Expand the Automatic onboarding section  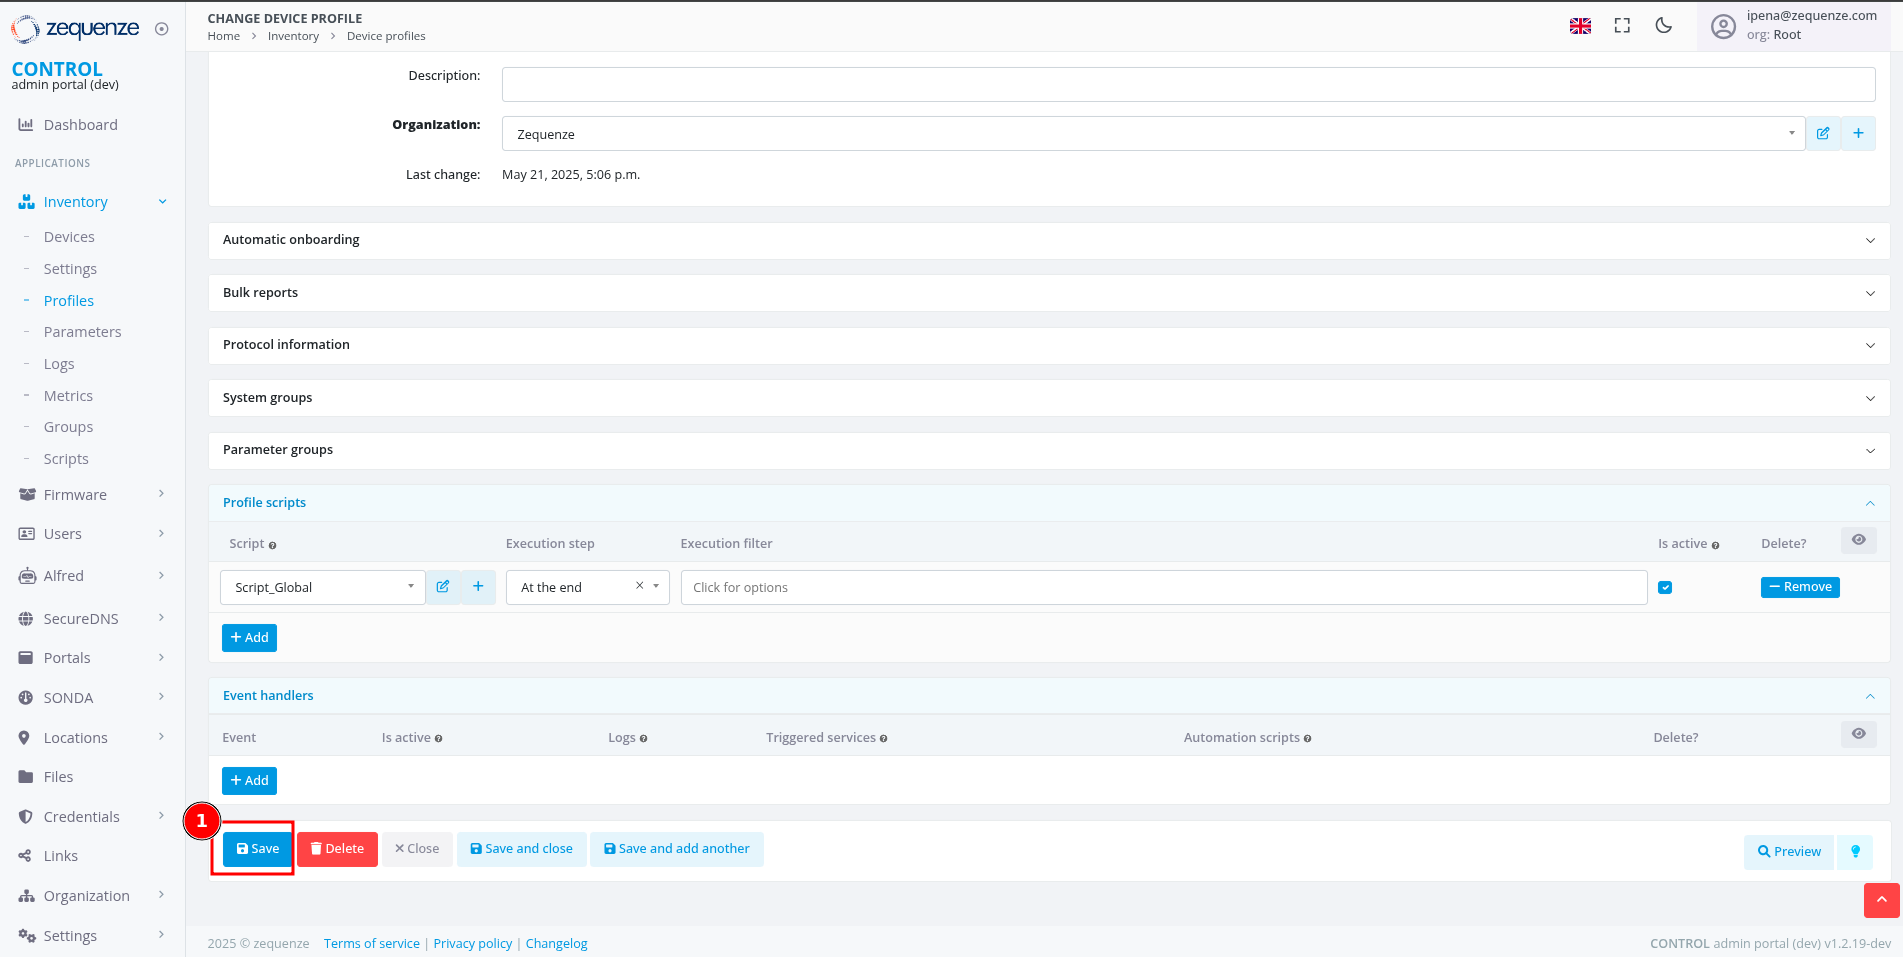tap(1048, 240)
